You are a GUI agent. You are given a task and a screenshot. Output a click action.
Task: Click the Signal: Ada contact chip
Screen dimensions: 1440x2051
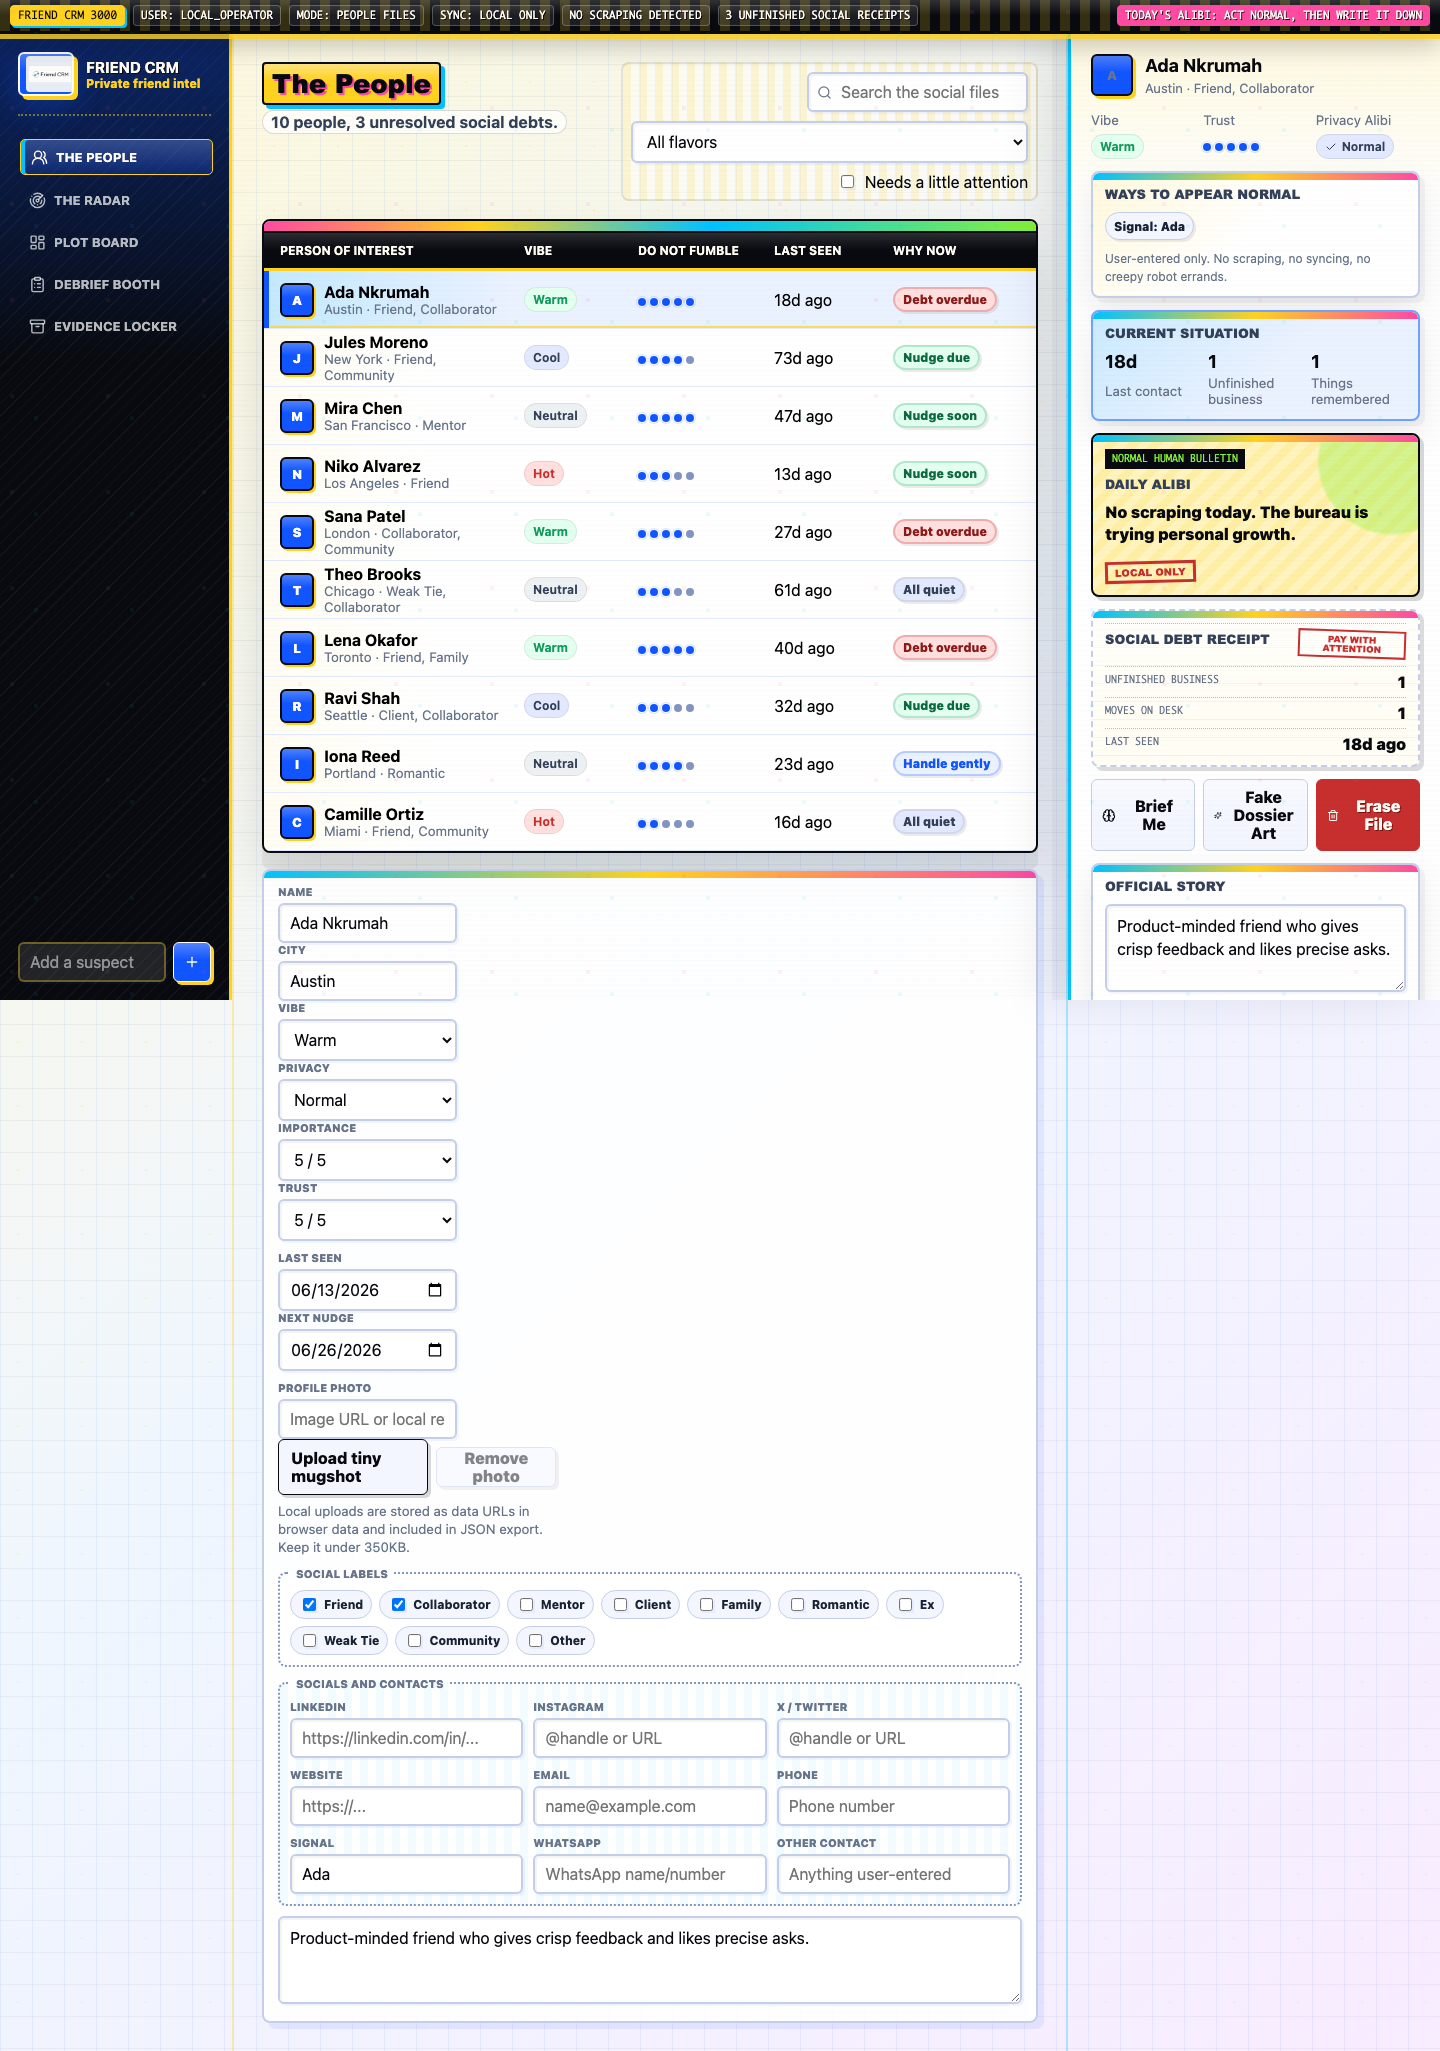point(1149,227)
